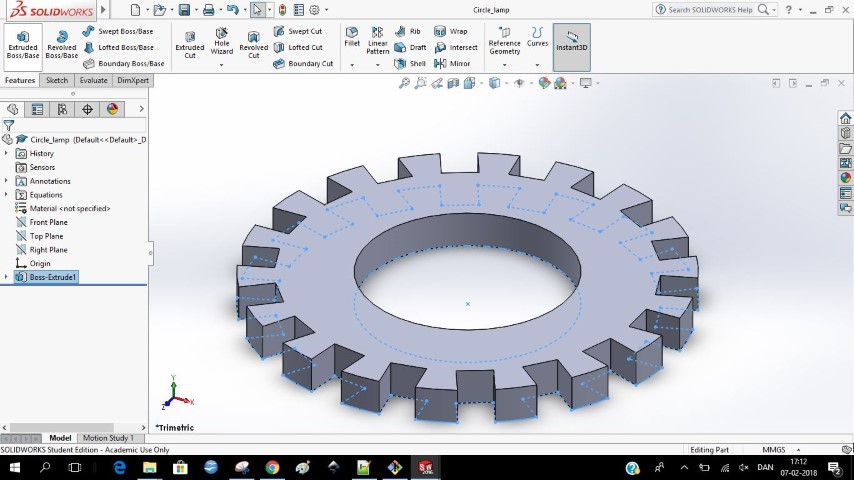Switch to the Features tab
The height and width of the screenshot is (480, 854).
pos(20,80)
